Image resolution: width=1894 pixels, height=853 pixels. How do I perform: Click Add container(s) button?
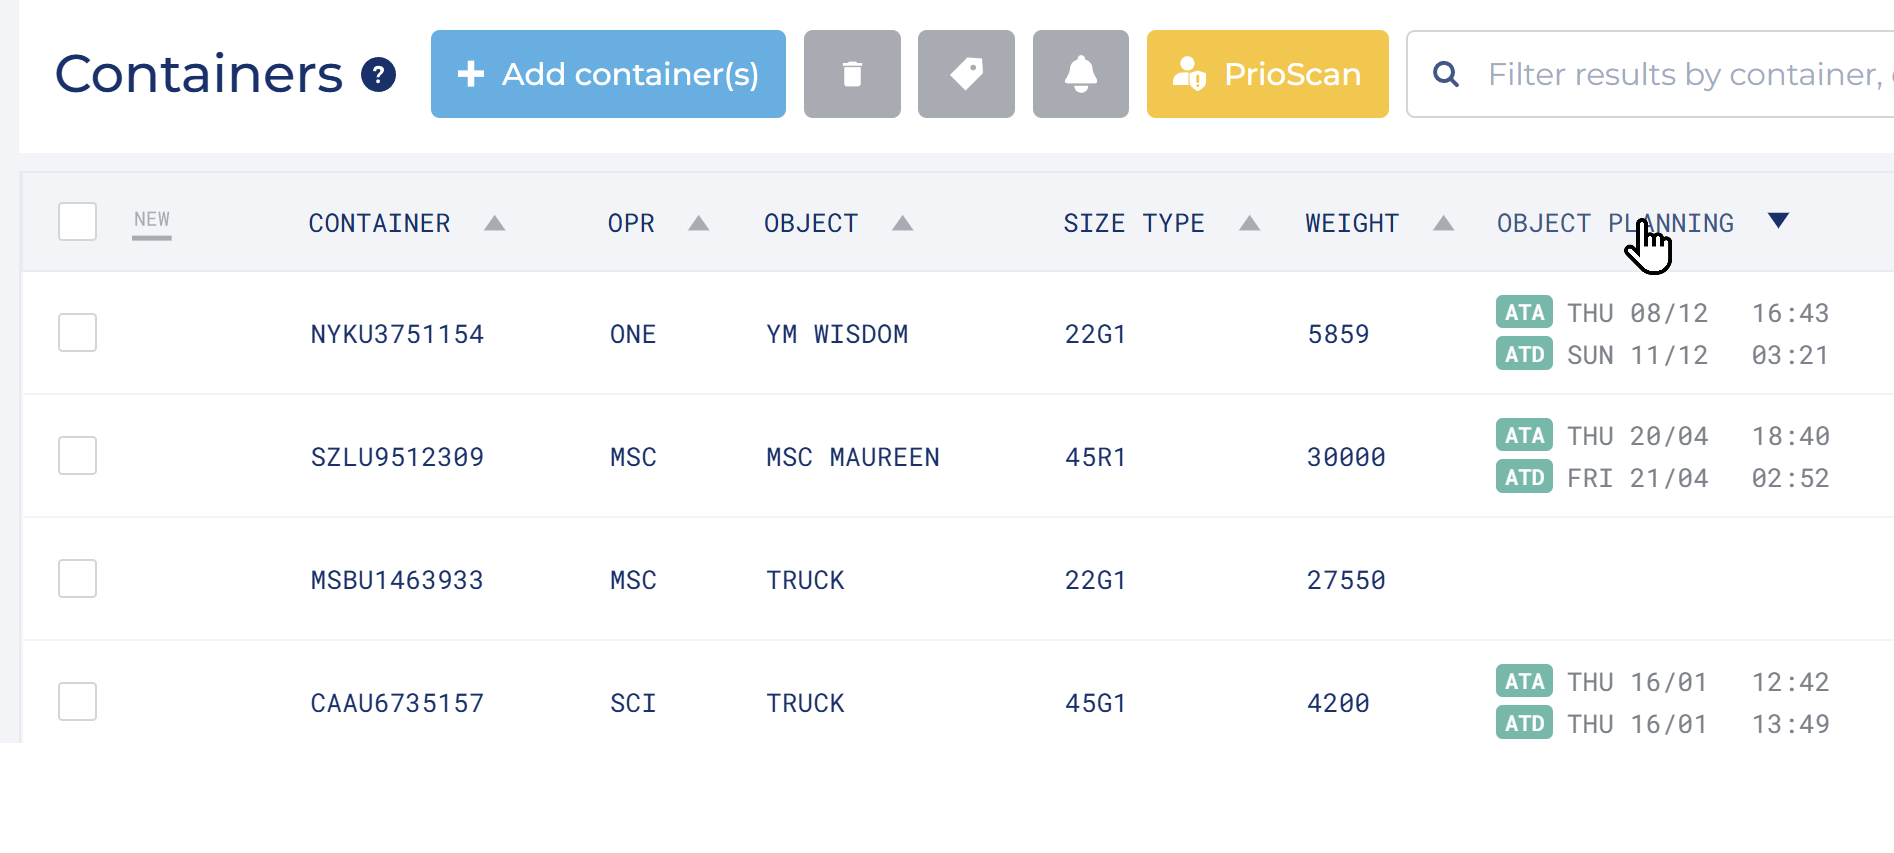(608, 74)
